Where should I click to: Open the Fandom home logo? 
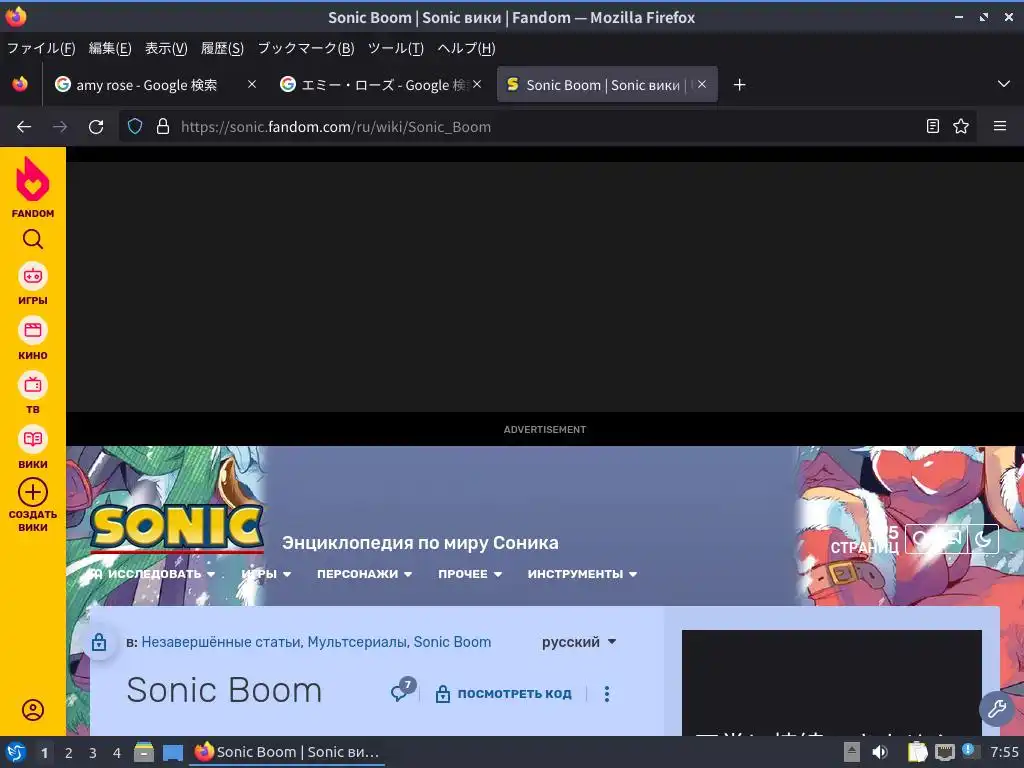pos(33,187)
